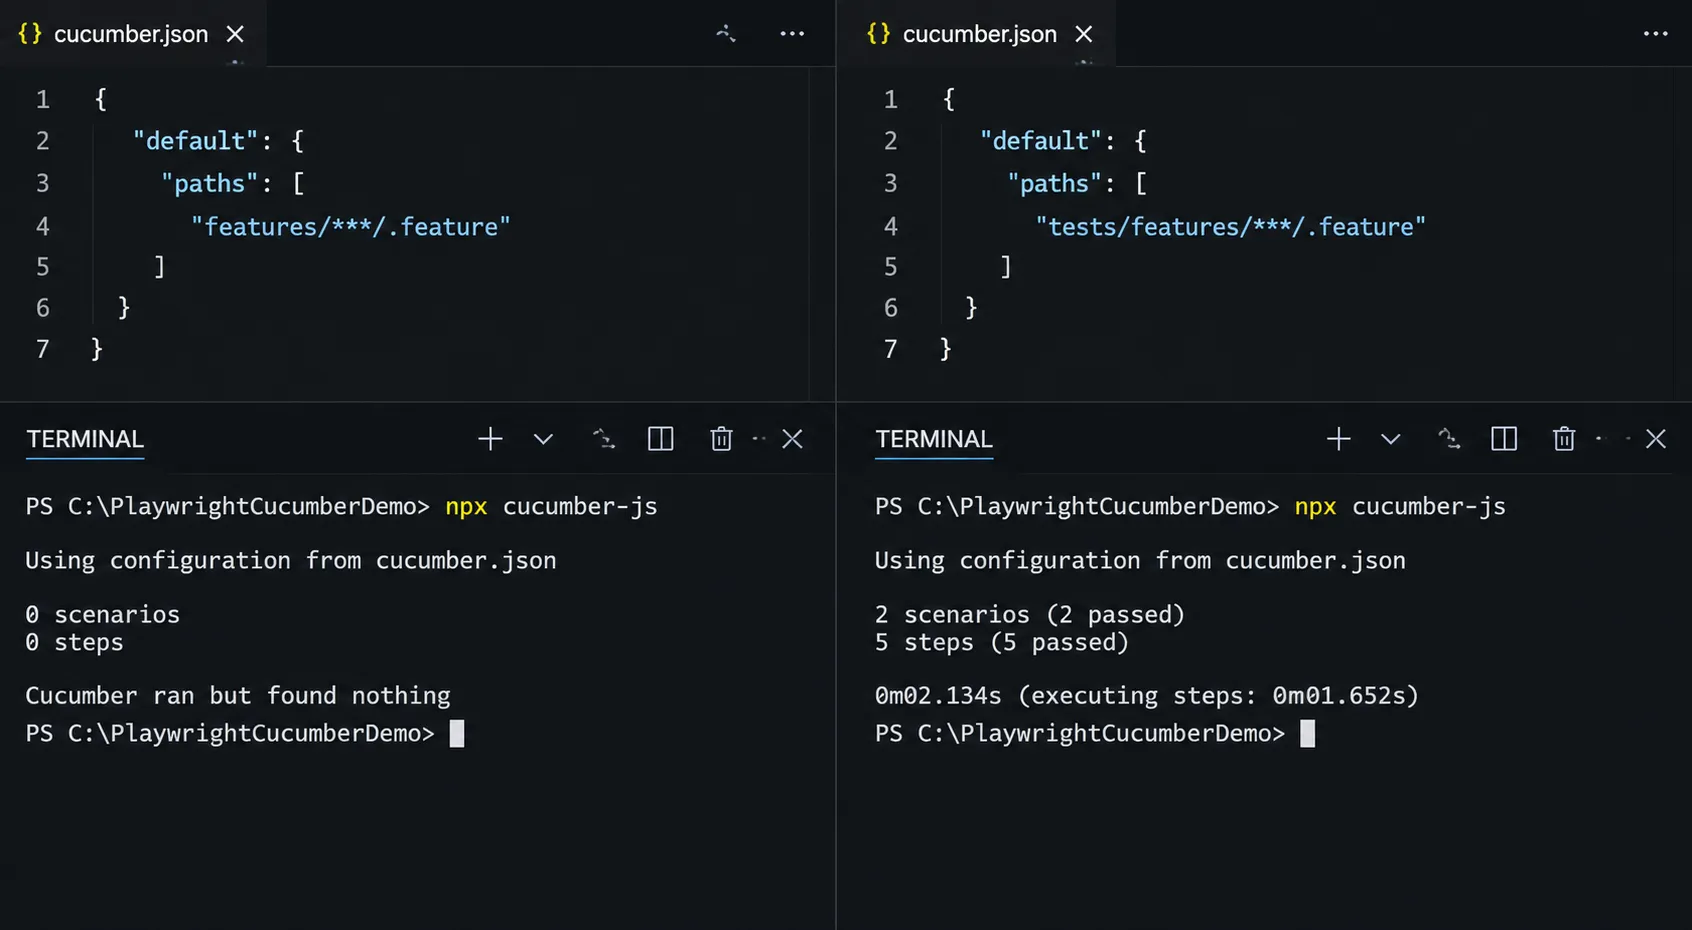Focus the right terminal prompt cursor
The width and height of the screenshot is (1692, 930).
click(x=1307, y=734)
